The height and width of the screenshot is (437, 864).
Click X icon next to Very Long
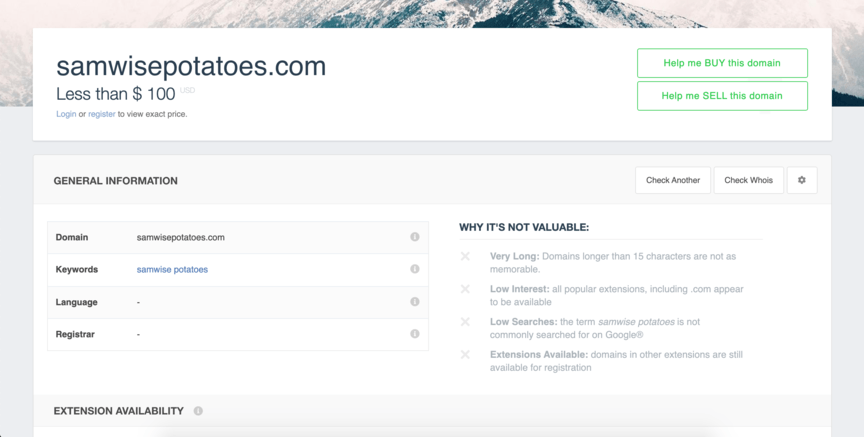click(x=466, y=256)
